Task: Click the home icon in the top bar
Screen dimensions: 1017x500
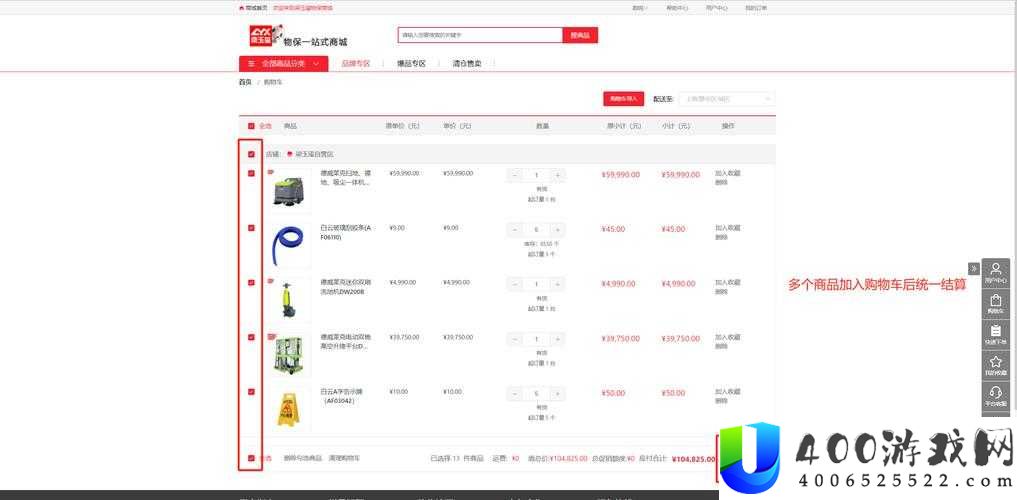Action: coord(242,8)
